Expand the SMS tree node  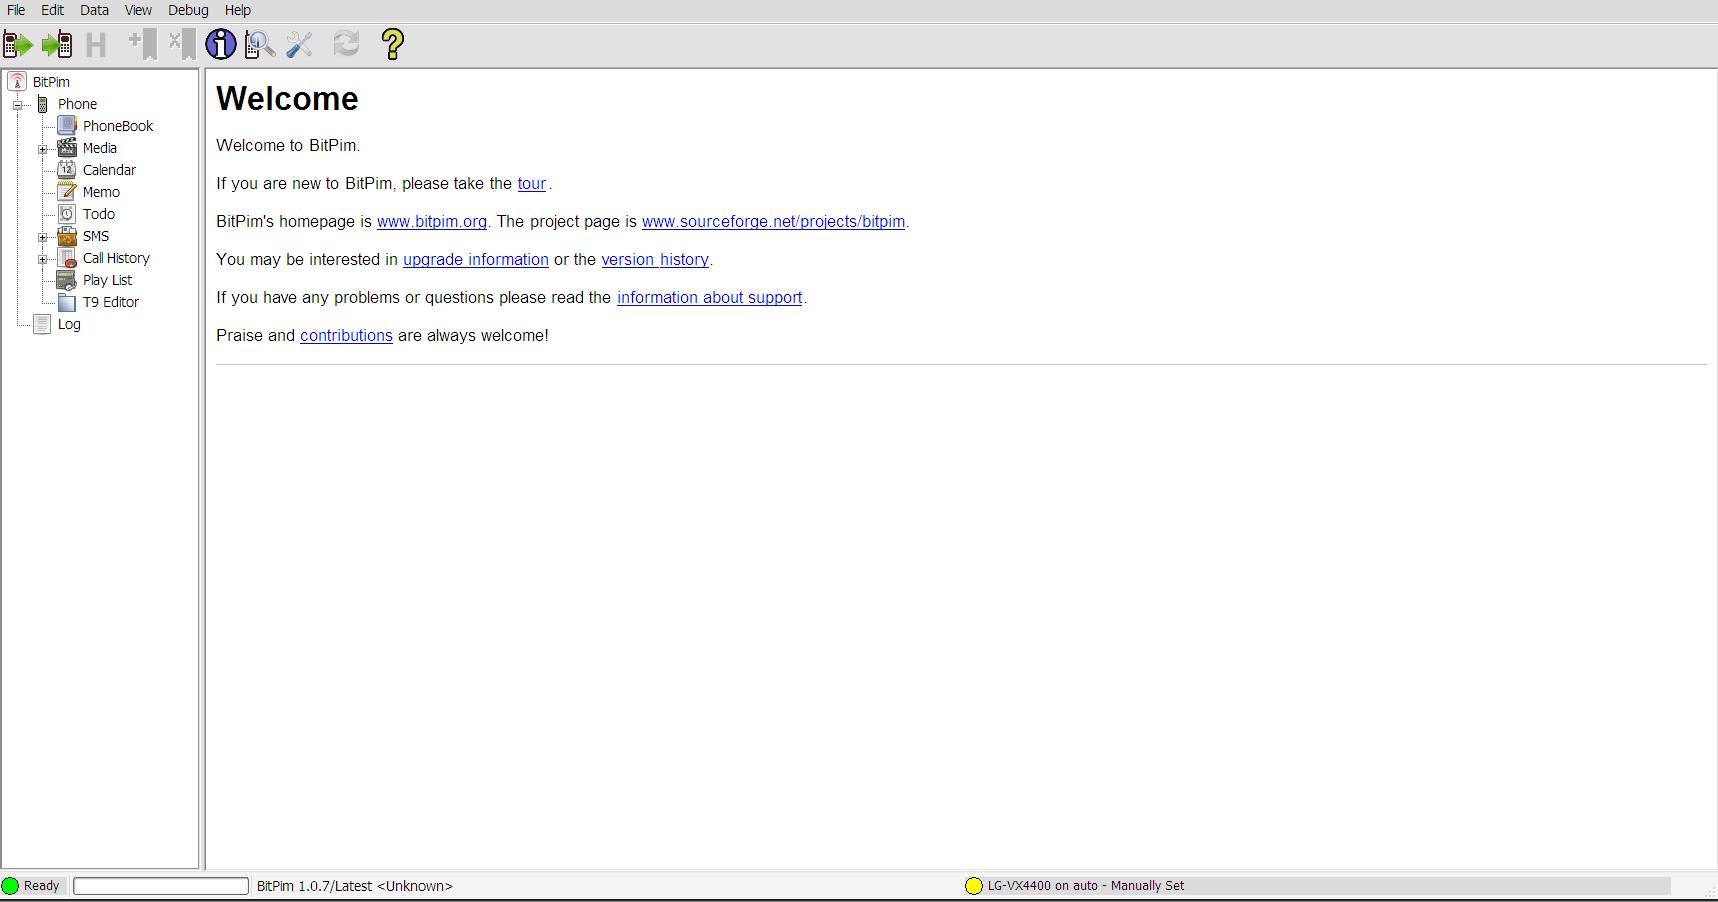pos(42,237)
